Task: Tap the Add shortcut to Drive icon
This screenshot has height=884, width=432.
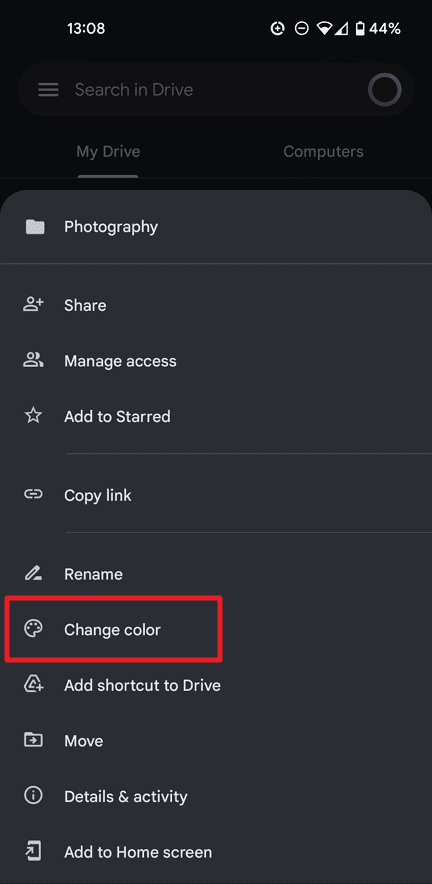Action: click(x=33, y=684)
